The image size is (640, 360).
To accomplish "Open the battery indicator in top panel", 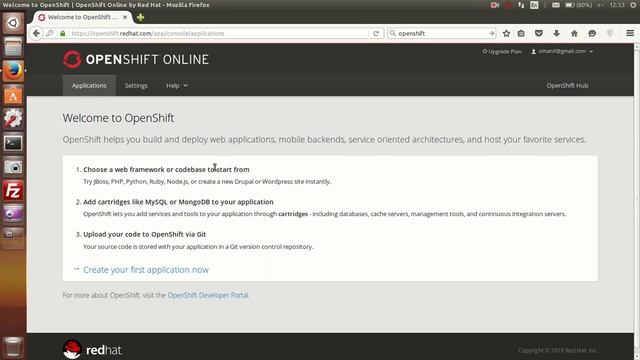I will click(x=578, y=5).
